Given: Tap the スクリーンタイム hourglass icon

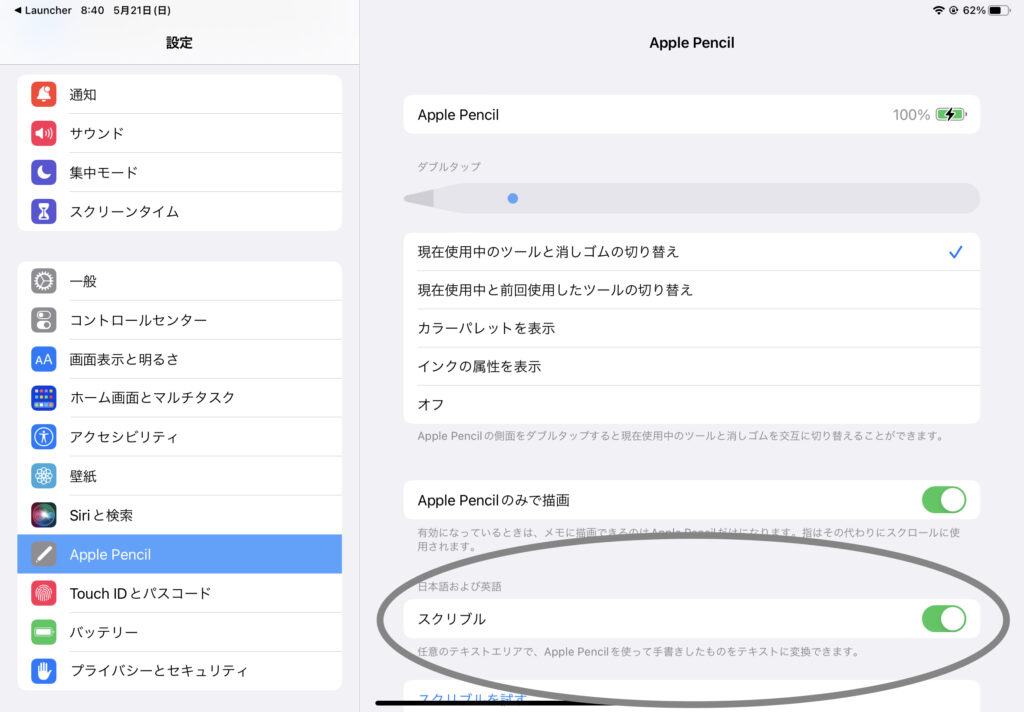Looking at the screenshot, I should (x=44, y=212).
